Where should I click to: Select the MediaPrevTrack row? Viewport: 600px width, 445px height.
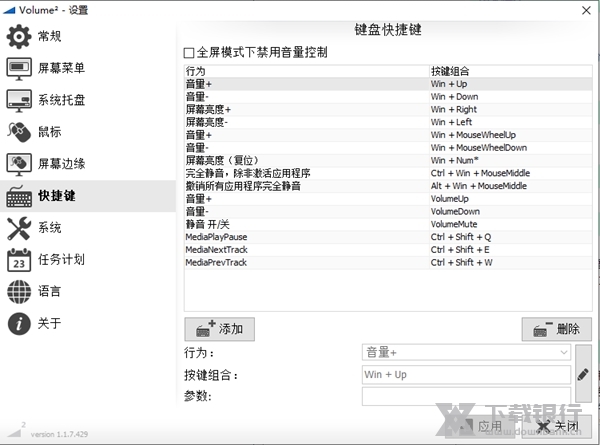pos(388,262)
